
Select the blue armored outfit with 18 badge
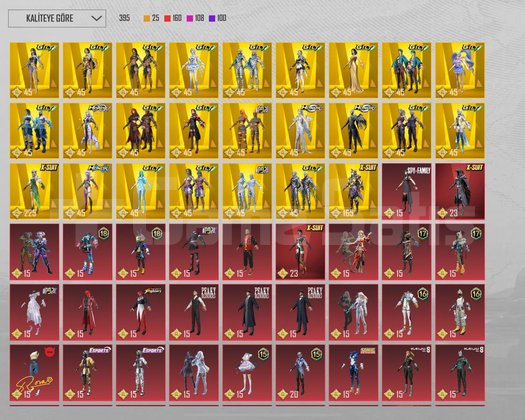(88, 252)
